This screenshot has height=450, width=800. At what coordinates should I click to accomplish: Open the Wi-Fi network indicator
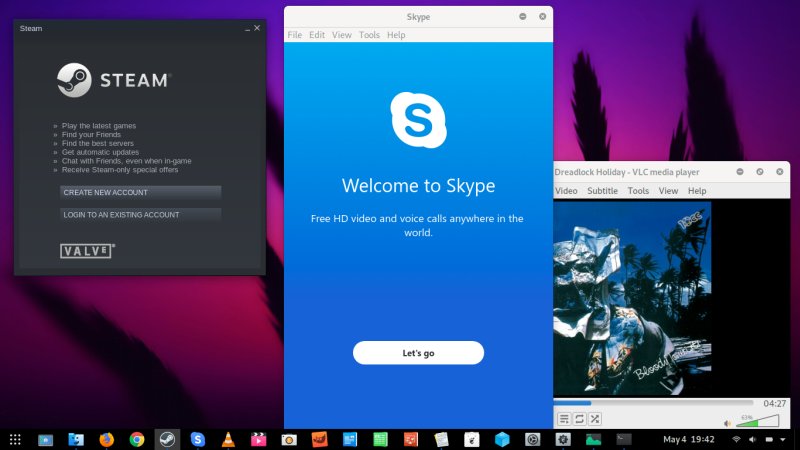737,439
